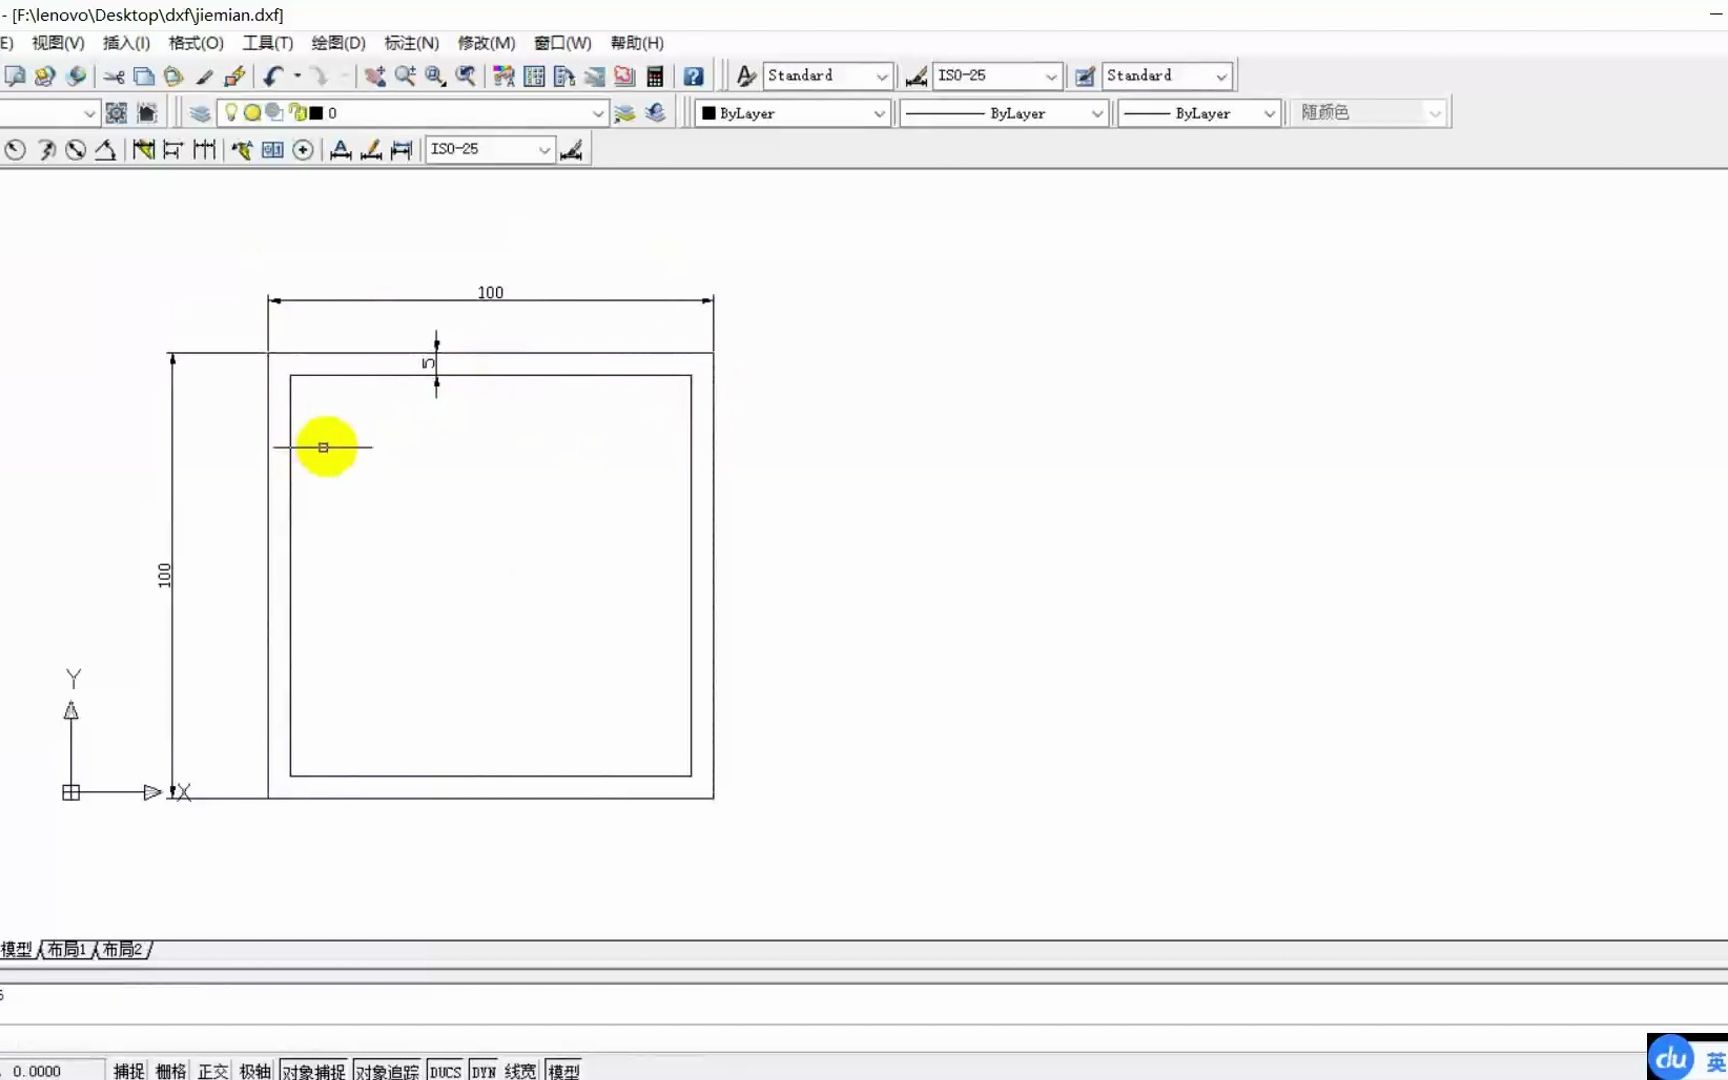Click the Tolerance tool icon
This screenshot has height=1080, width=1728.
click(272, 150)
